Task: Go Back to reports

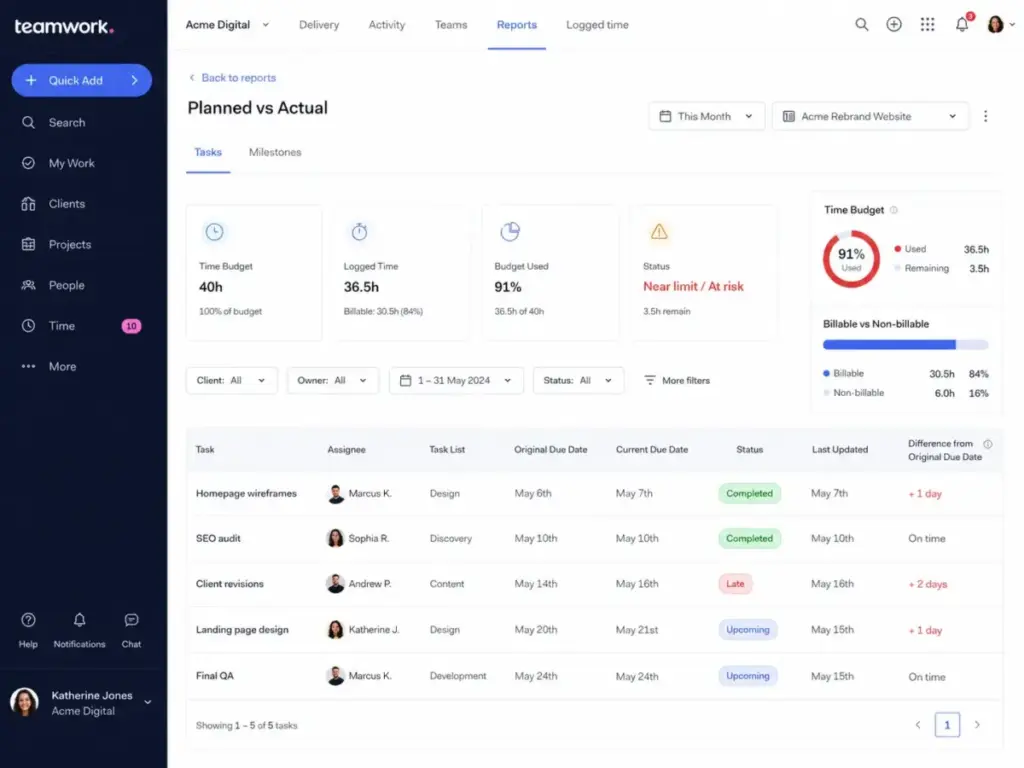Action: 232,78
